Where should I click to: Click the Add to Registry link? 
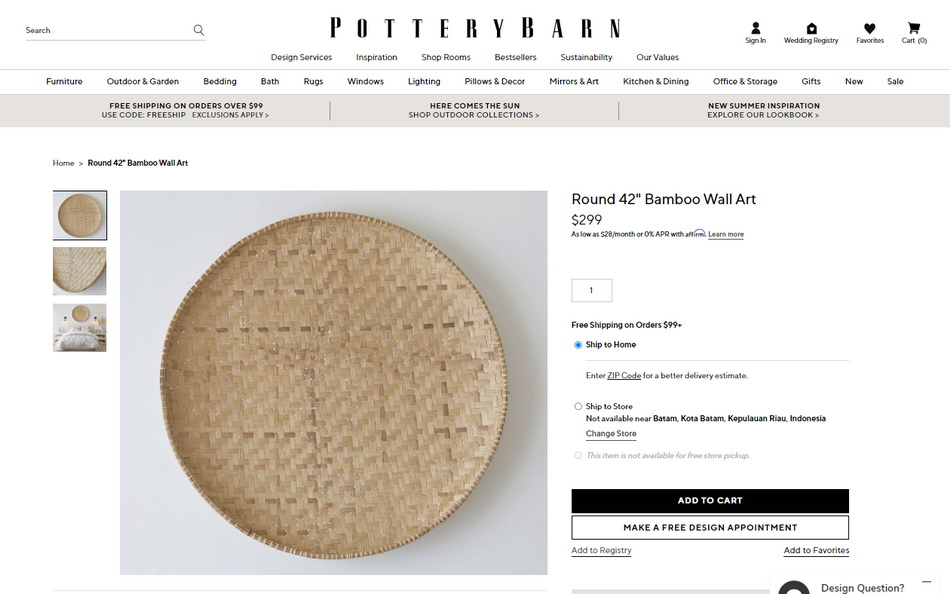[601, 551]
